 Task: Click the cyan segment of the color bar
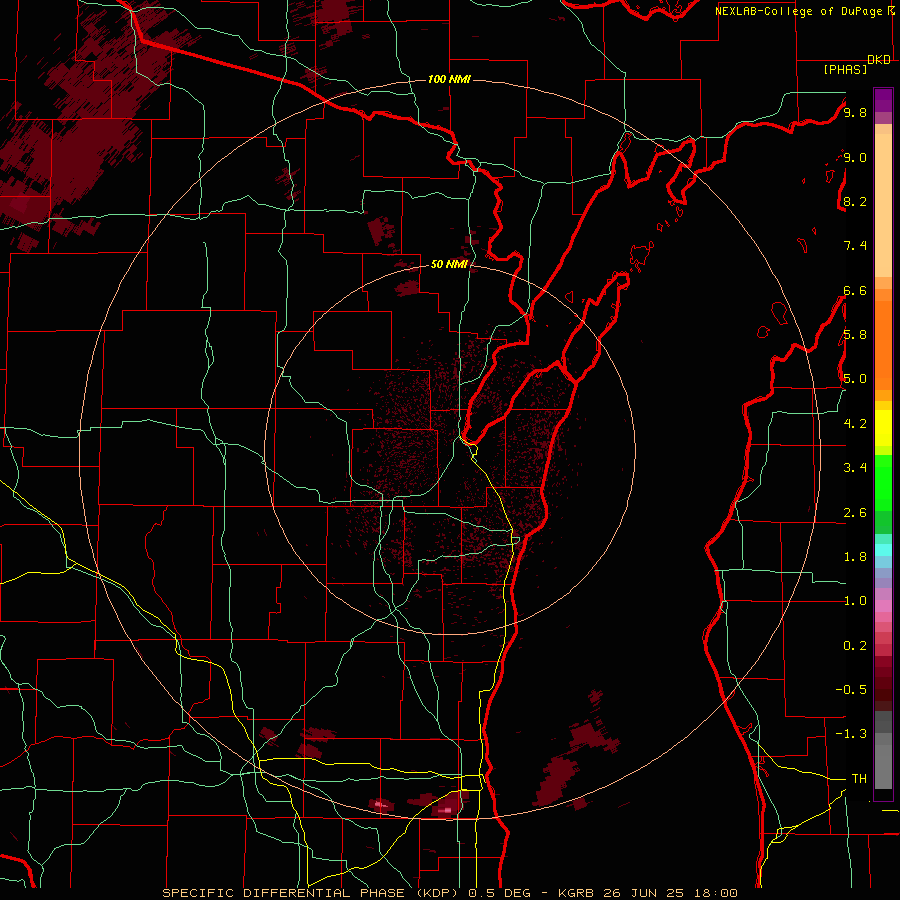point(883,550)
